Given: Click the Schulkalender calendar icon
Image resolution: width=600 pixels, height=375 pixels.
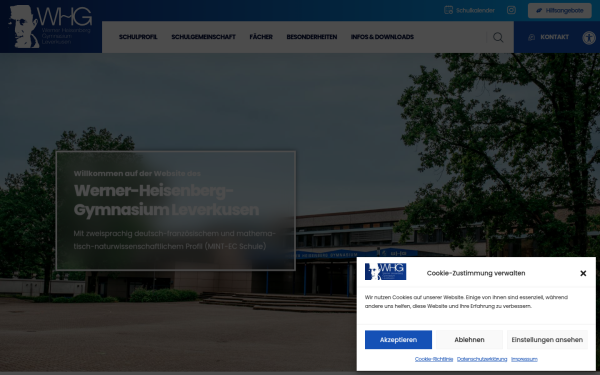Looking at the screenshot, I should coord(448,10).
